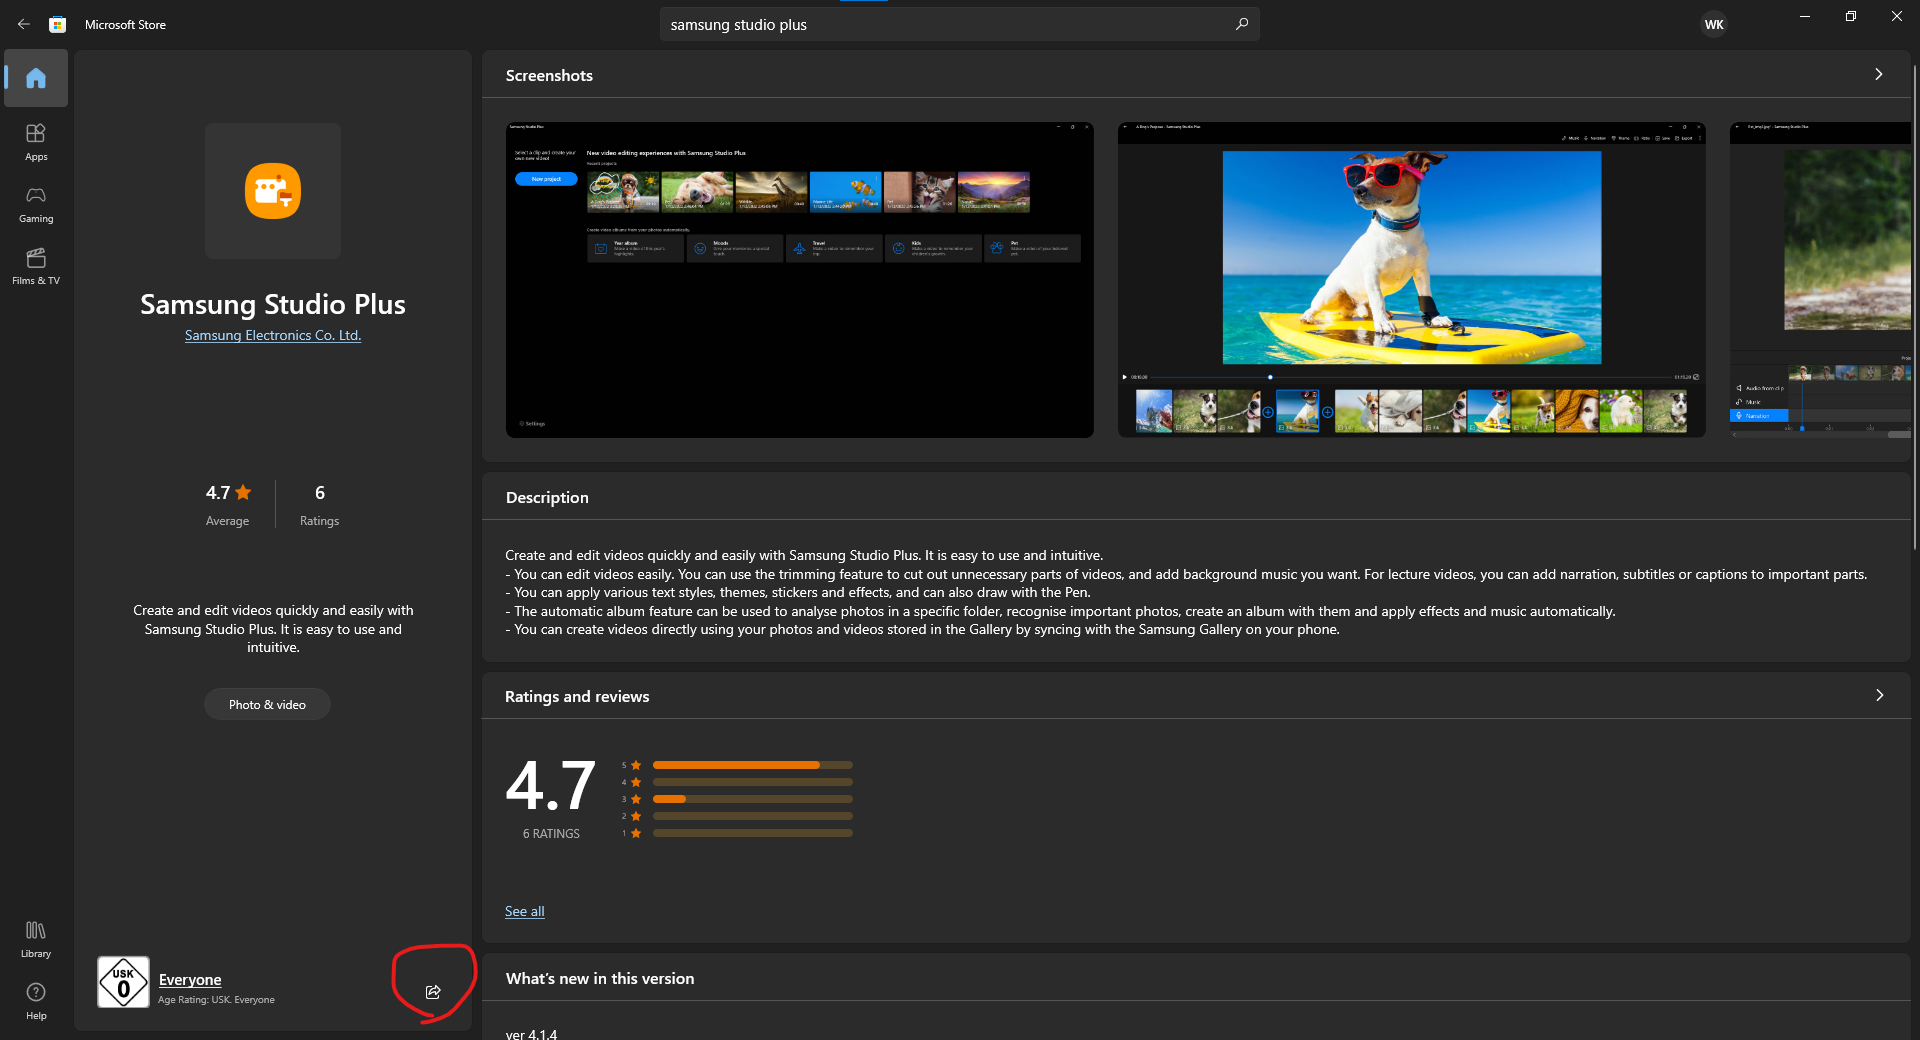Open the surfing dog screenshot
This screenshot has width=1920, height=1040.
point(1412,280)
